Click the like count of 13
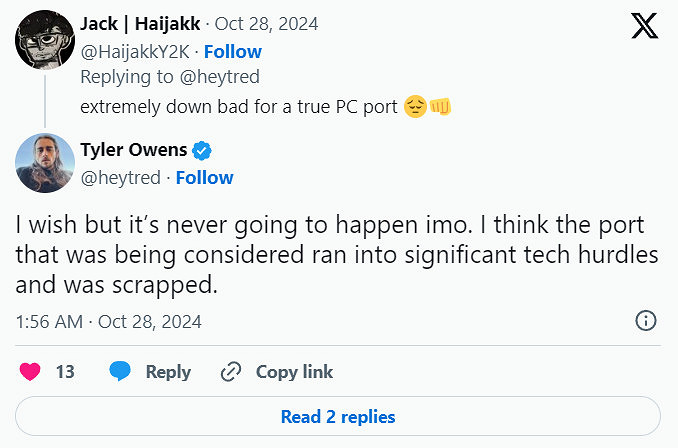 [65, 371]
